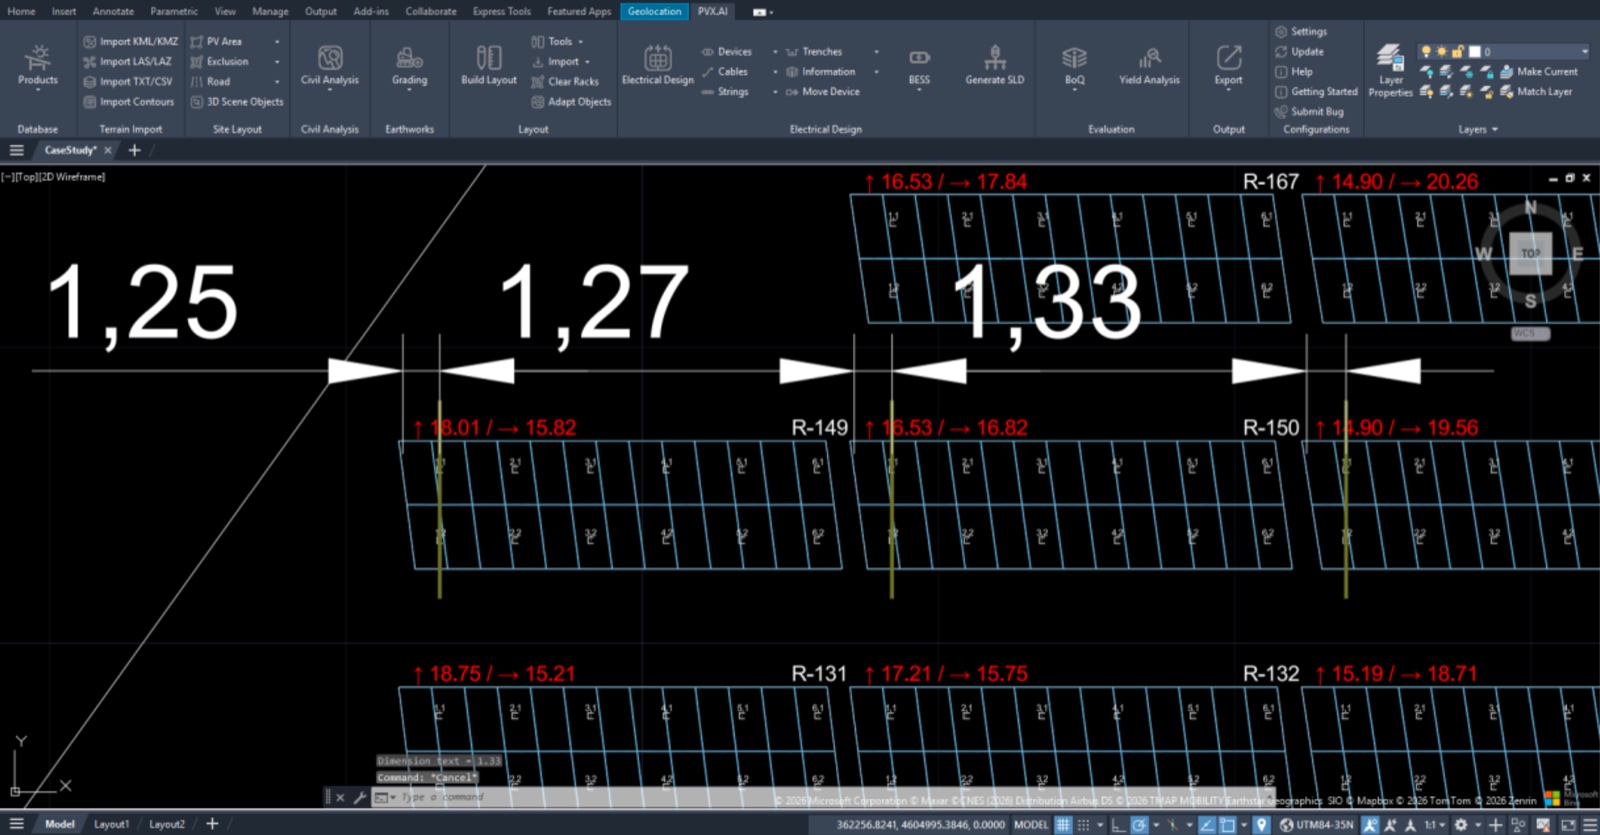Click the Cables button
The image size is (1600, 835).
[725, 71]
